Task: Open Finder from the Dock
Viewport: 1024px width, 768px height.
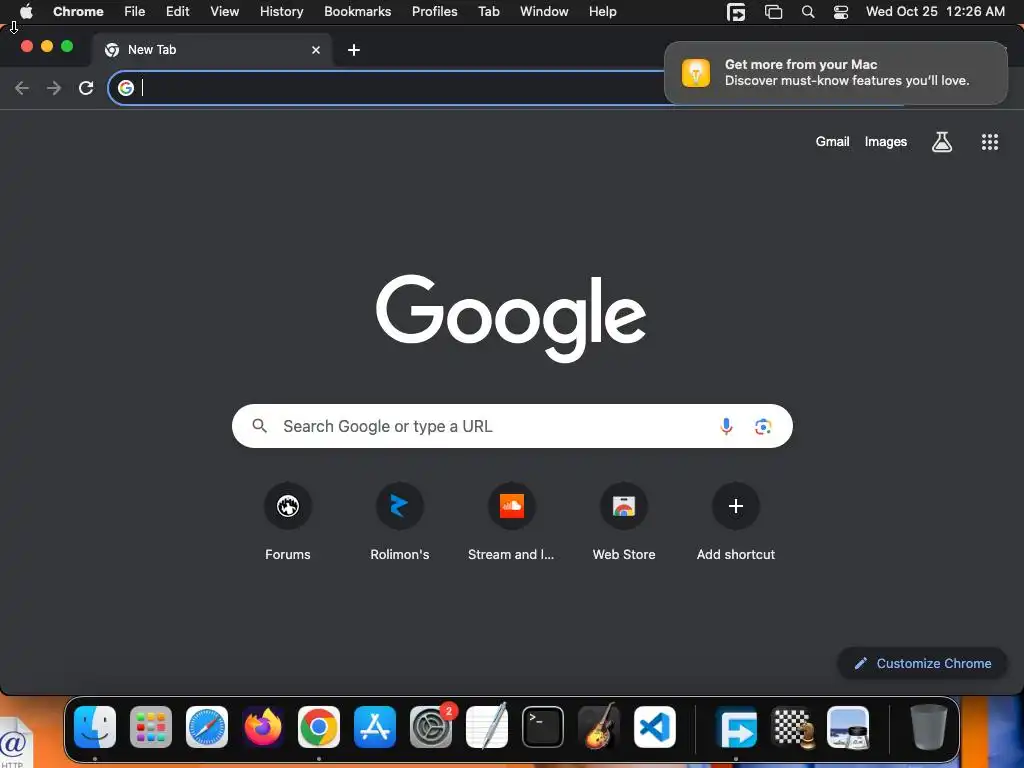Action: click(x=95, y=727)
